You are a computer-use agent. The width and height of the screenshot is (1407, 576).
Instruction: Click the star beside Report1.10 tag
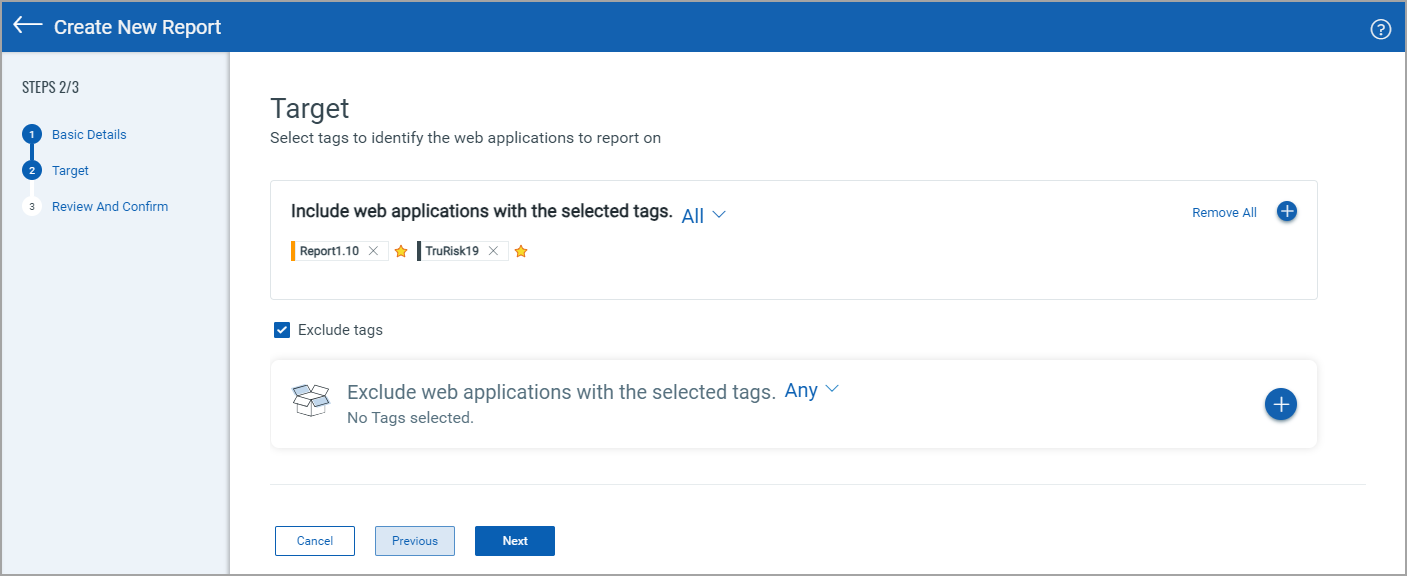click(x=401, y=252)
